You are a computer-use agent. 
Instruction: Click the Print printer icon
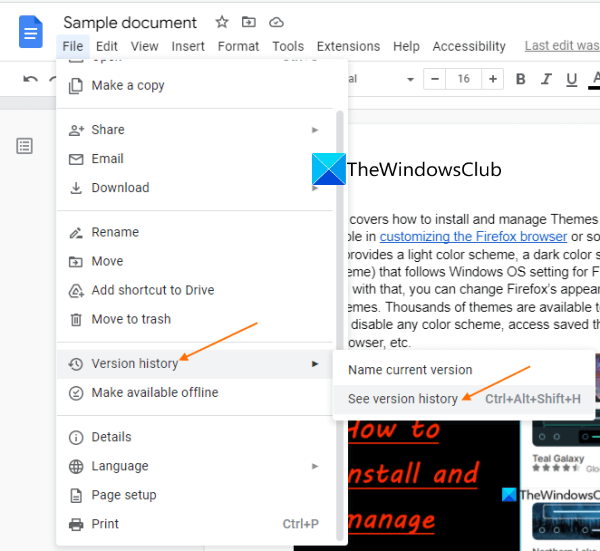(x=76, y=525)
